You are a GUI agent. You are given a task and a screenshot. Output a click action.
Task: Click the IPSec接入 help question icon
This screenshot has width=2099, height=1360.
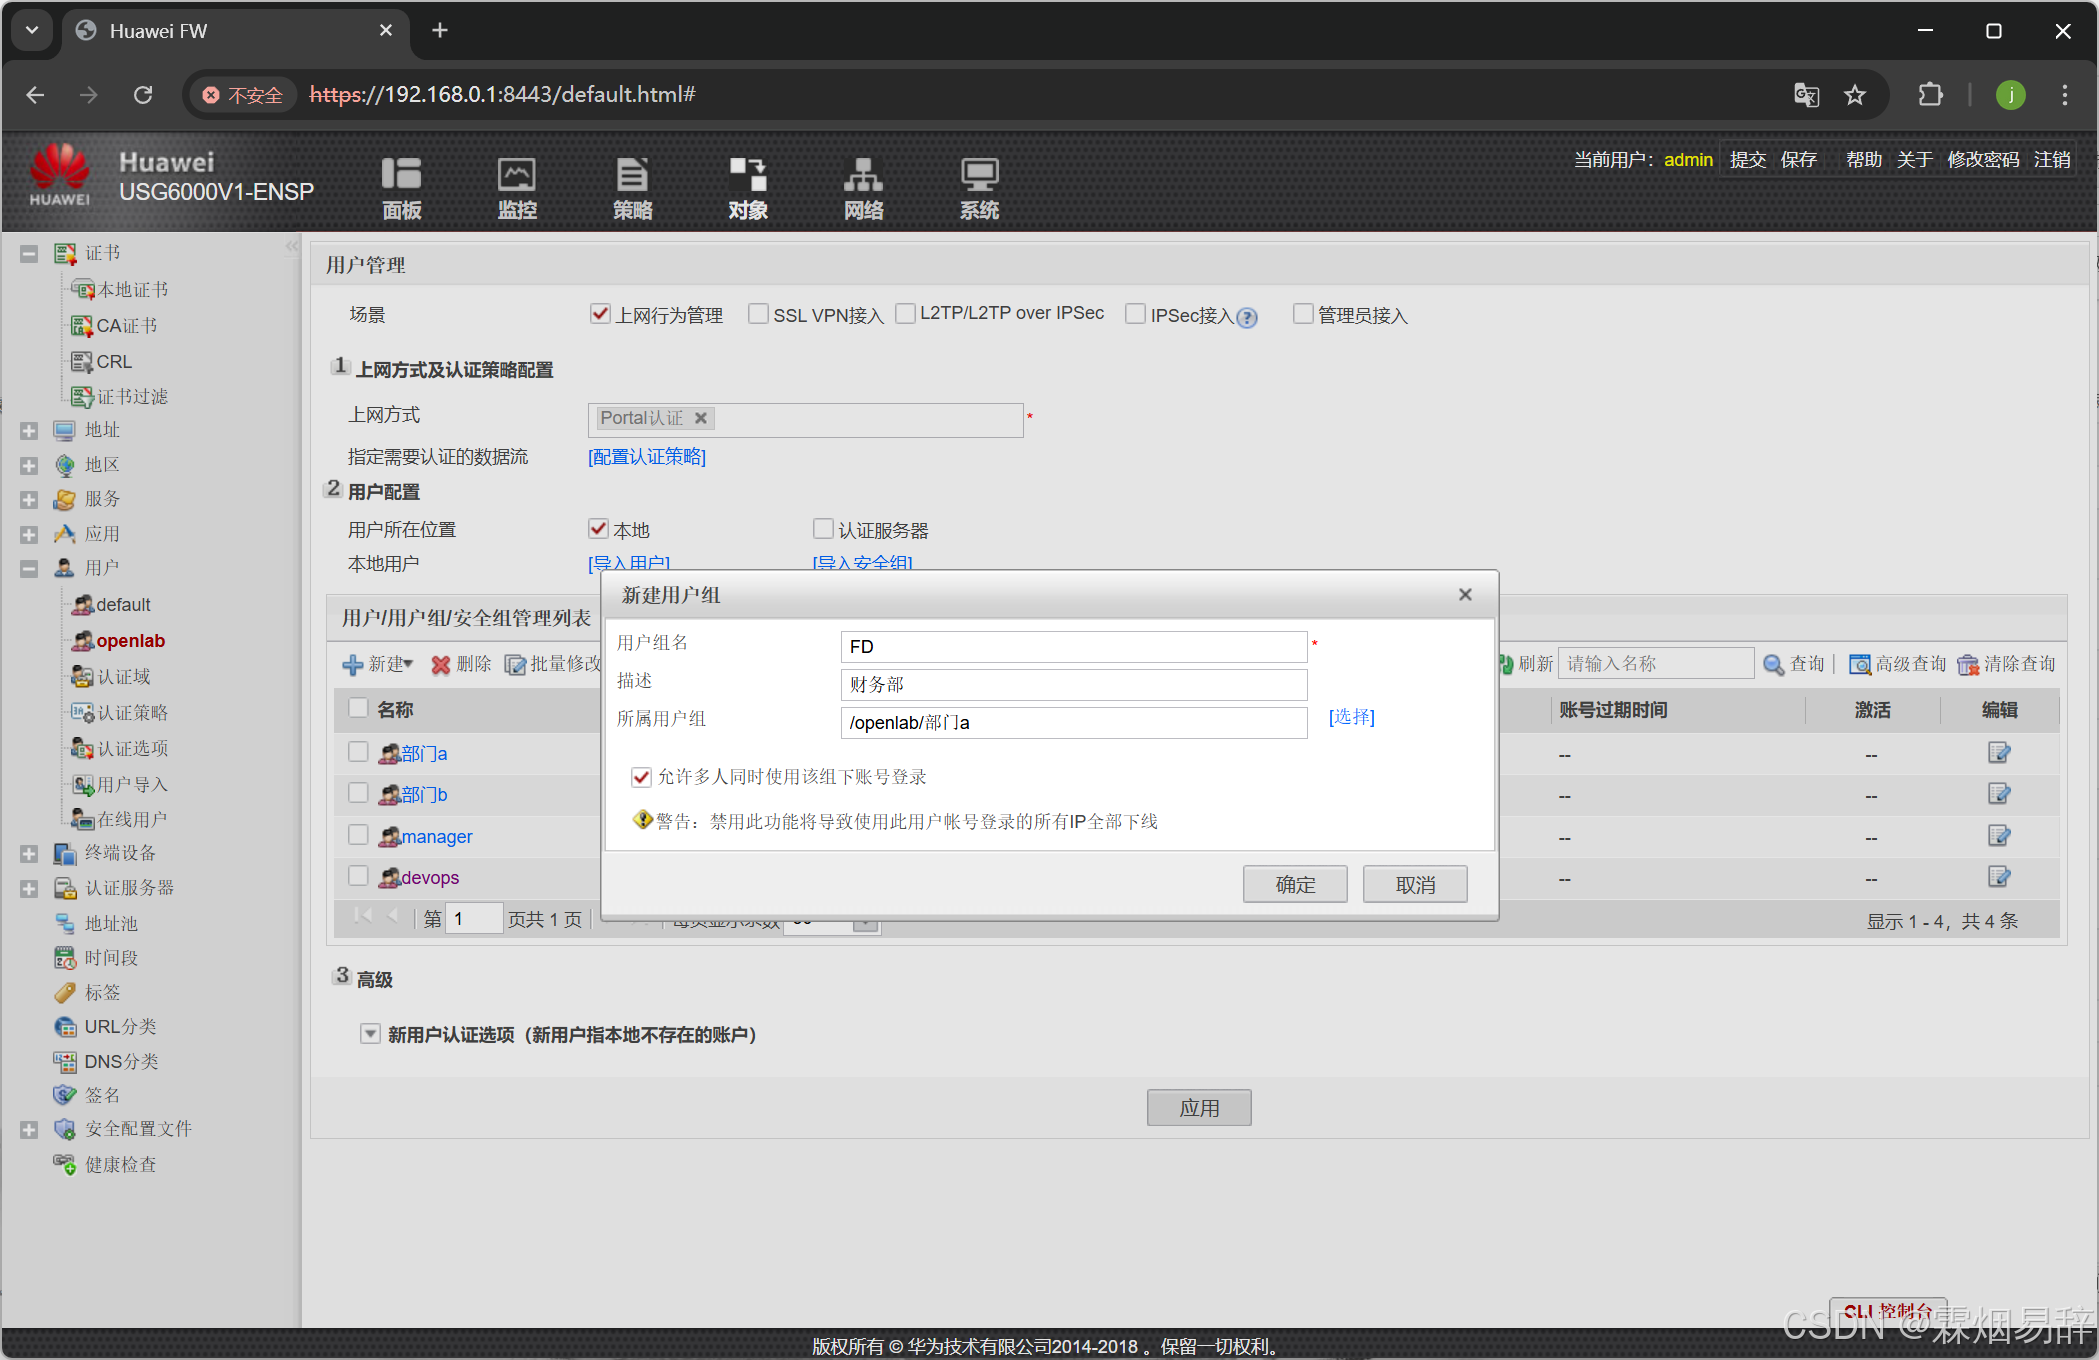pos(1247,318)
